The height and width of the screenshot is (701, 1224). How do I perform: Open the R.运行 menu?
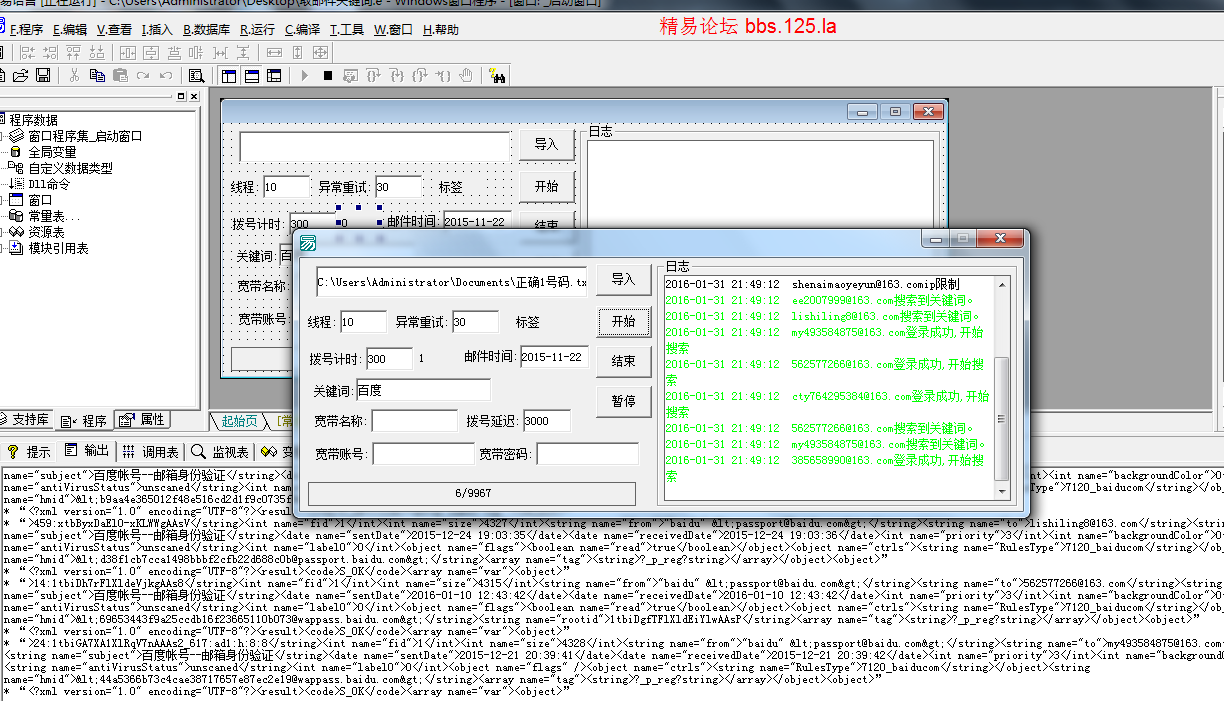[x=258, y=30]
